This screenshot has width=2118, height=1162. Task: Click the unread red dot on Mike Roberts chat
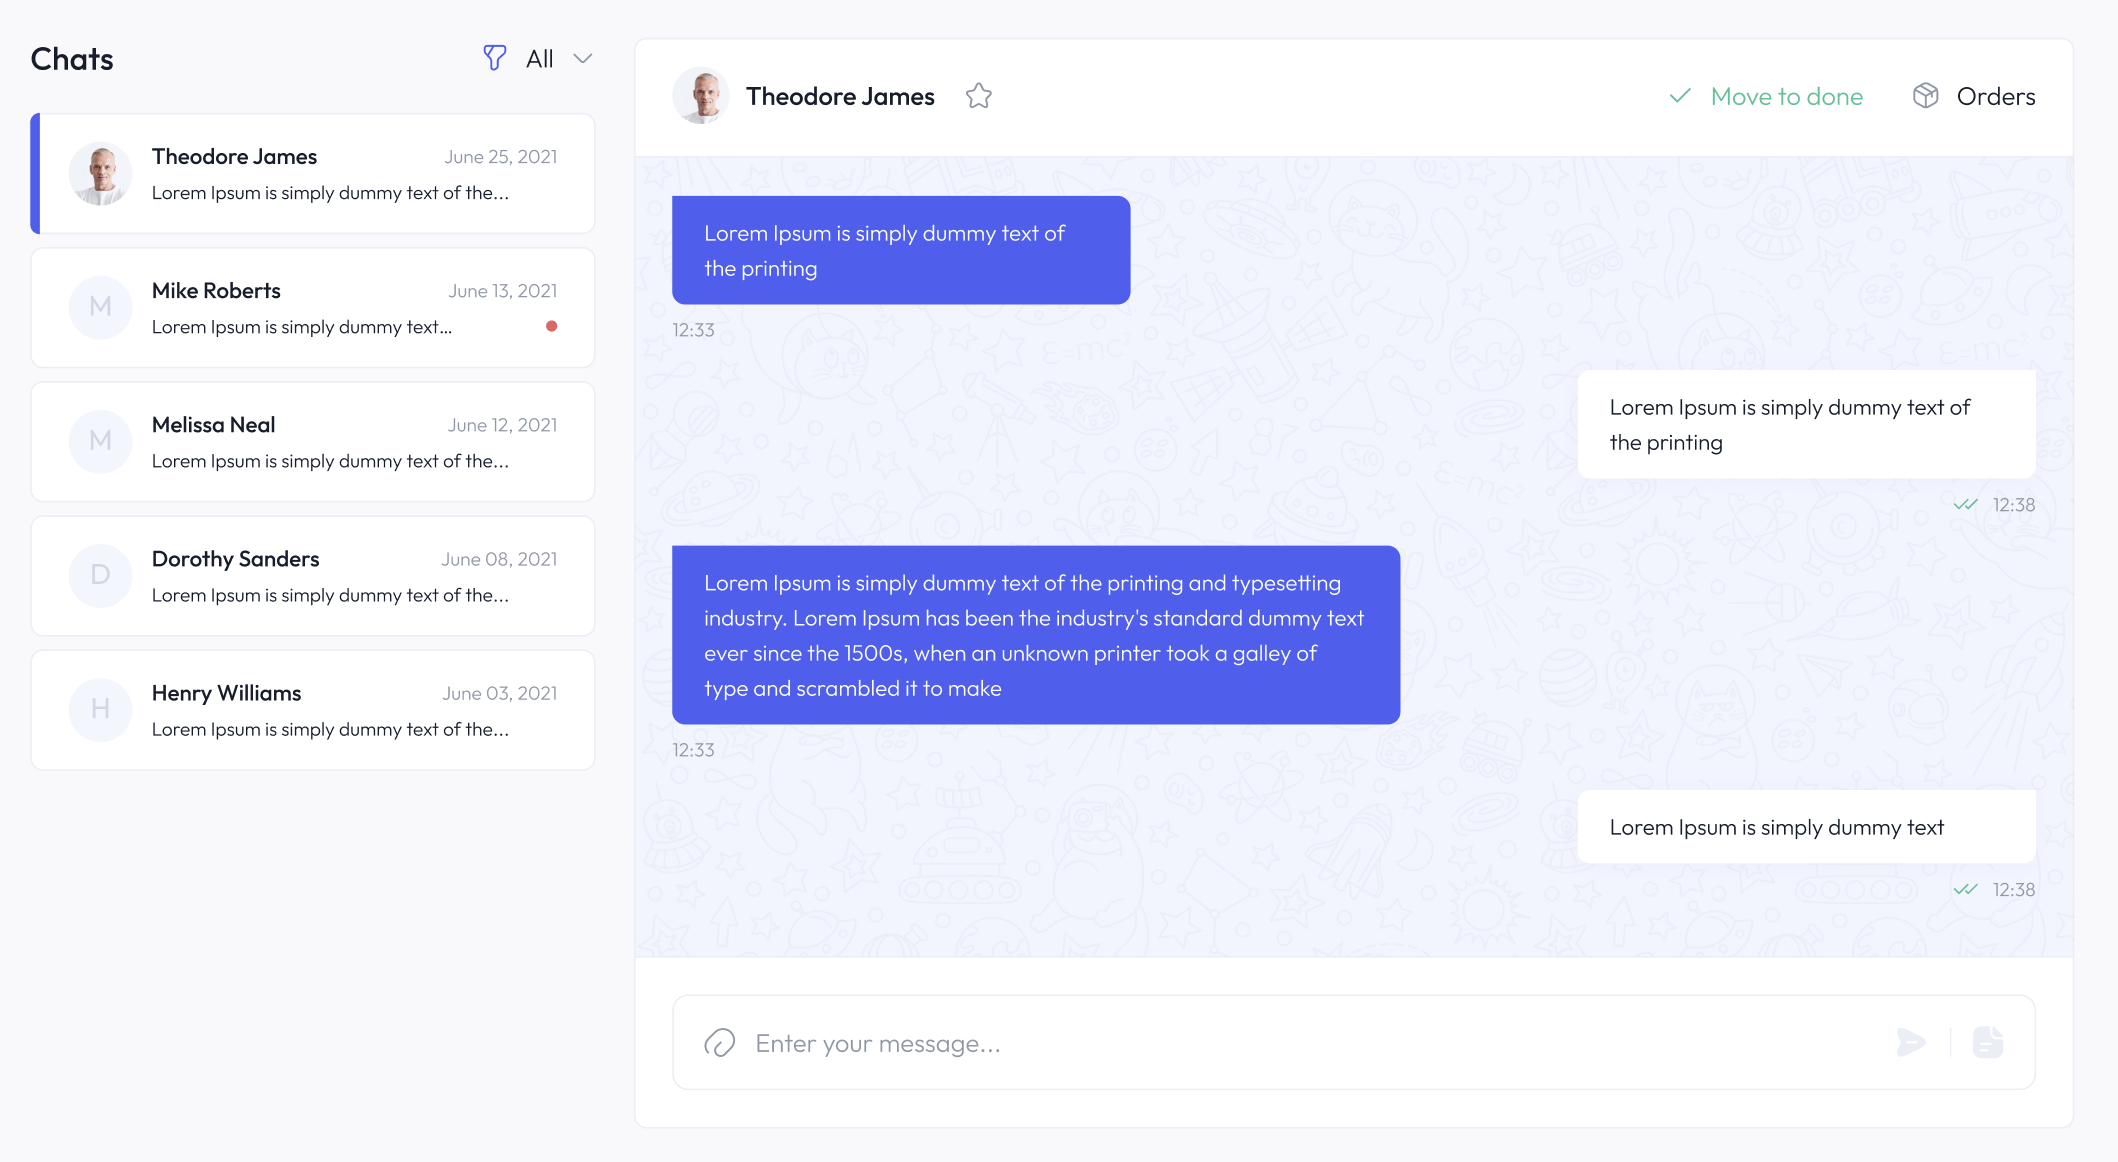pos(552,326)
